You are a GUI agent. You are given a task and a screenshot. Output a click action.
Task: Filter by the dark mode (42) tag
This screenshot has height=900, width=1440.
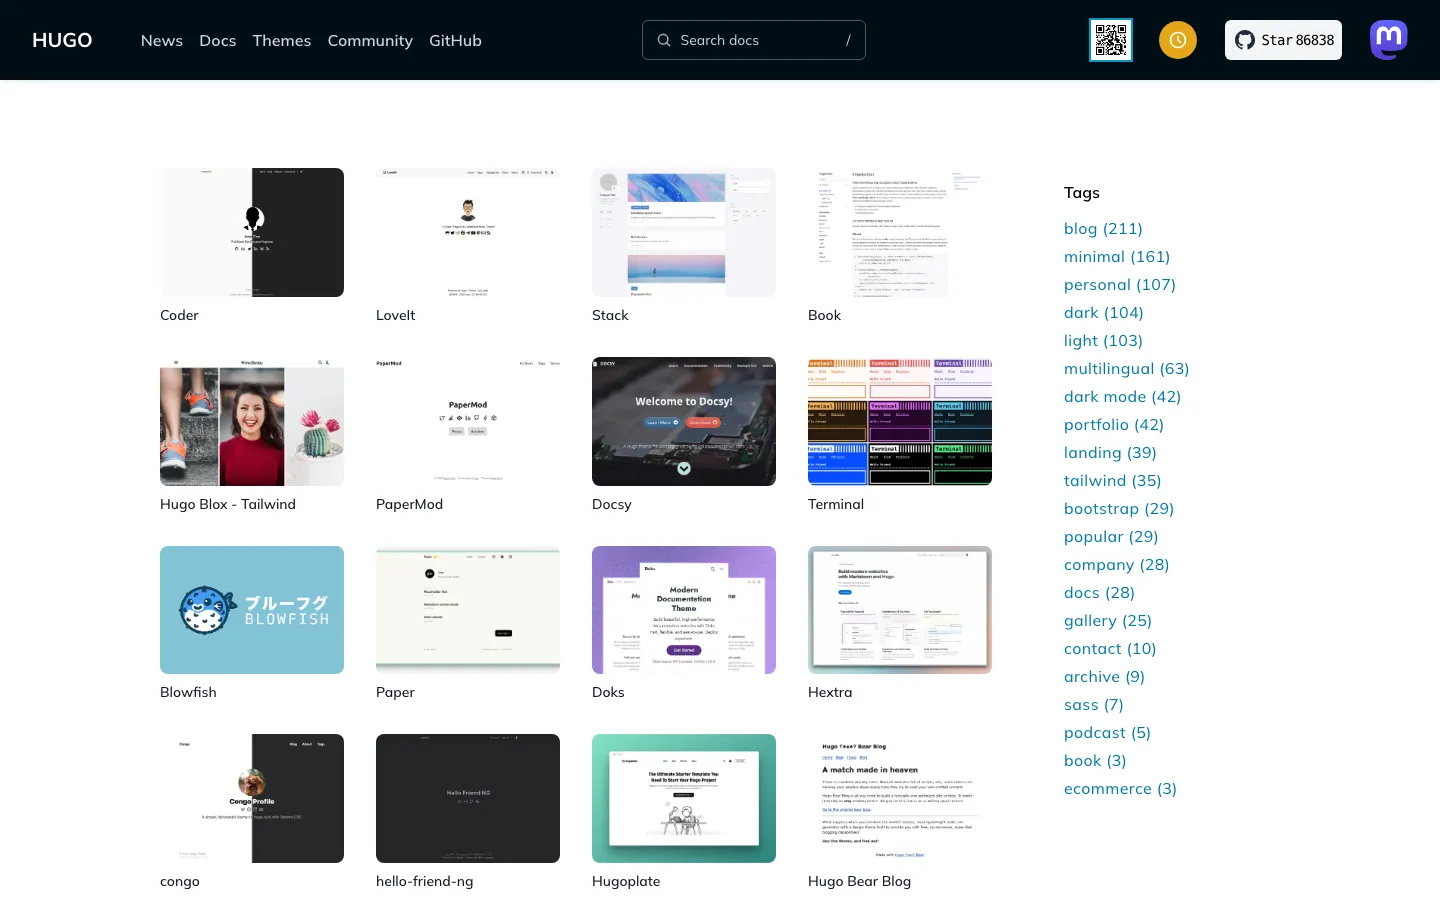click(1122, 397)
